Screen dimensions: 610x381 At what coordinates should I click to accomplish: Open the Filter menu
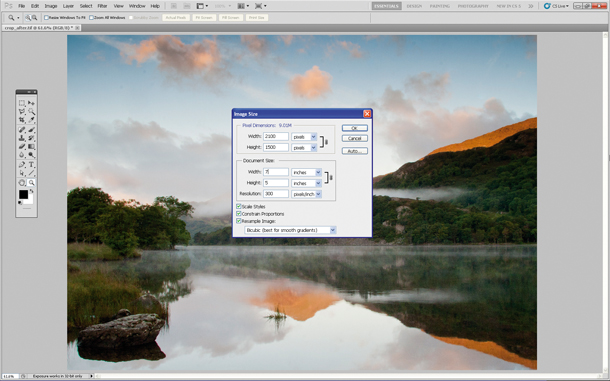102,6
